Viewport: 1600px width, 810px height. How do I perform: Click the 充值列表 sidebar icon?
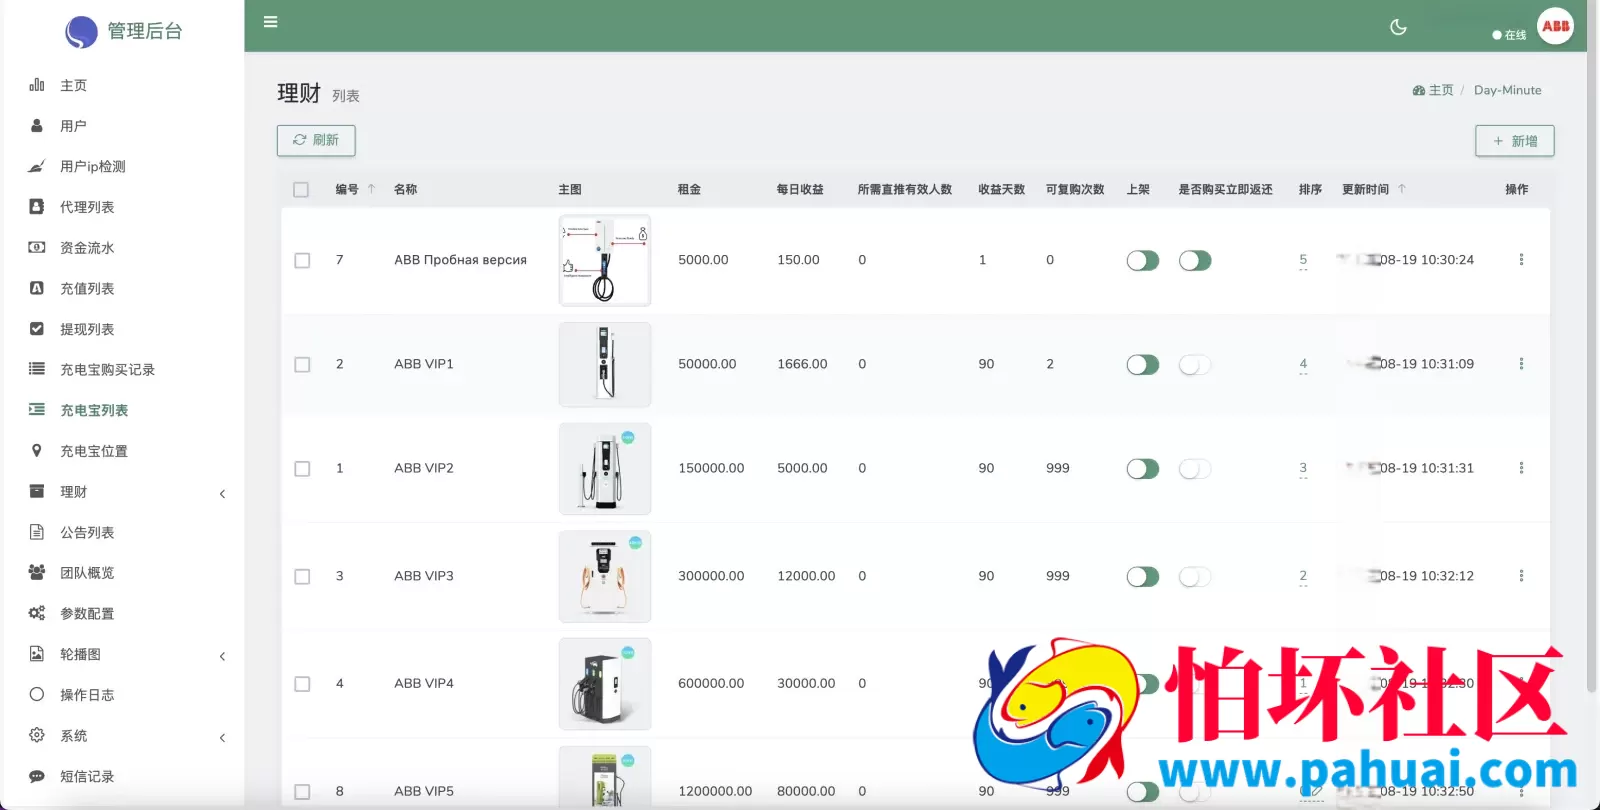click(x=37, y=288)
